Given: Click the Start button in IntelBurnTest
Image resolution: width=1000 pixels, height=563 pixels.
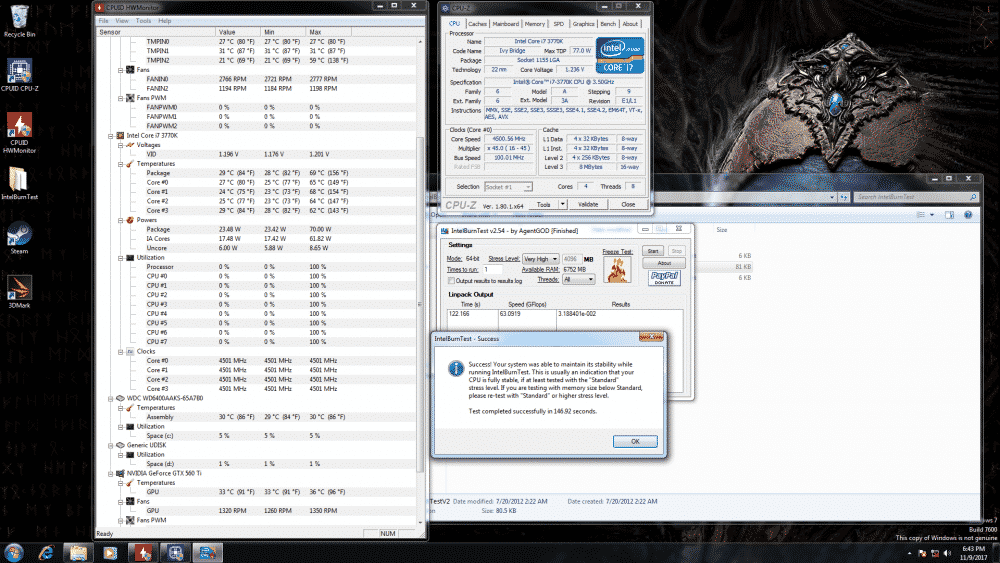Looking at the screenshot, I should [x=653, y=251].
